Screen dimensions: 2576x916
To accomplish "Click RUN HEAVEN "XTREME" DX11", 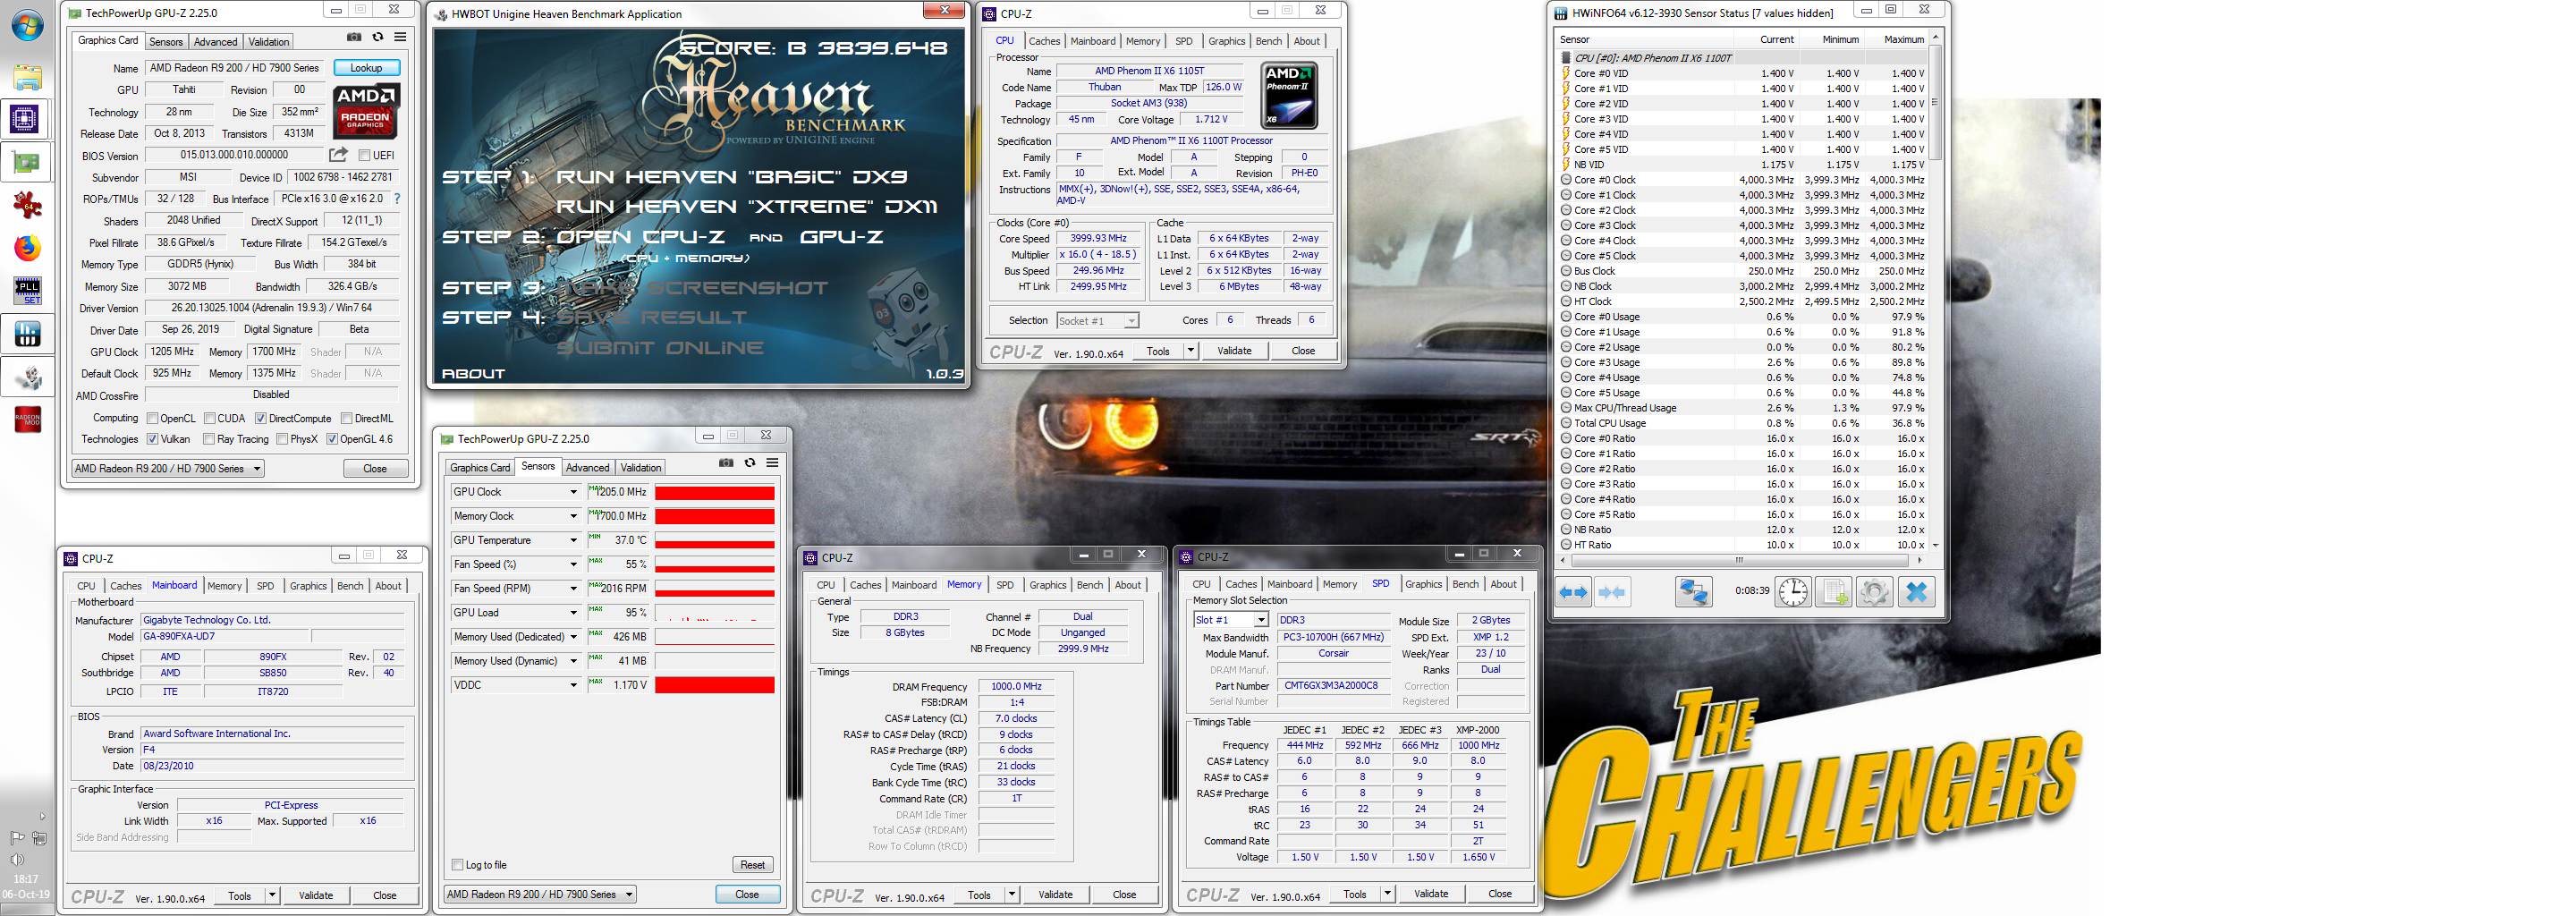I will tap(746, 207).
